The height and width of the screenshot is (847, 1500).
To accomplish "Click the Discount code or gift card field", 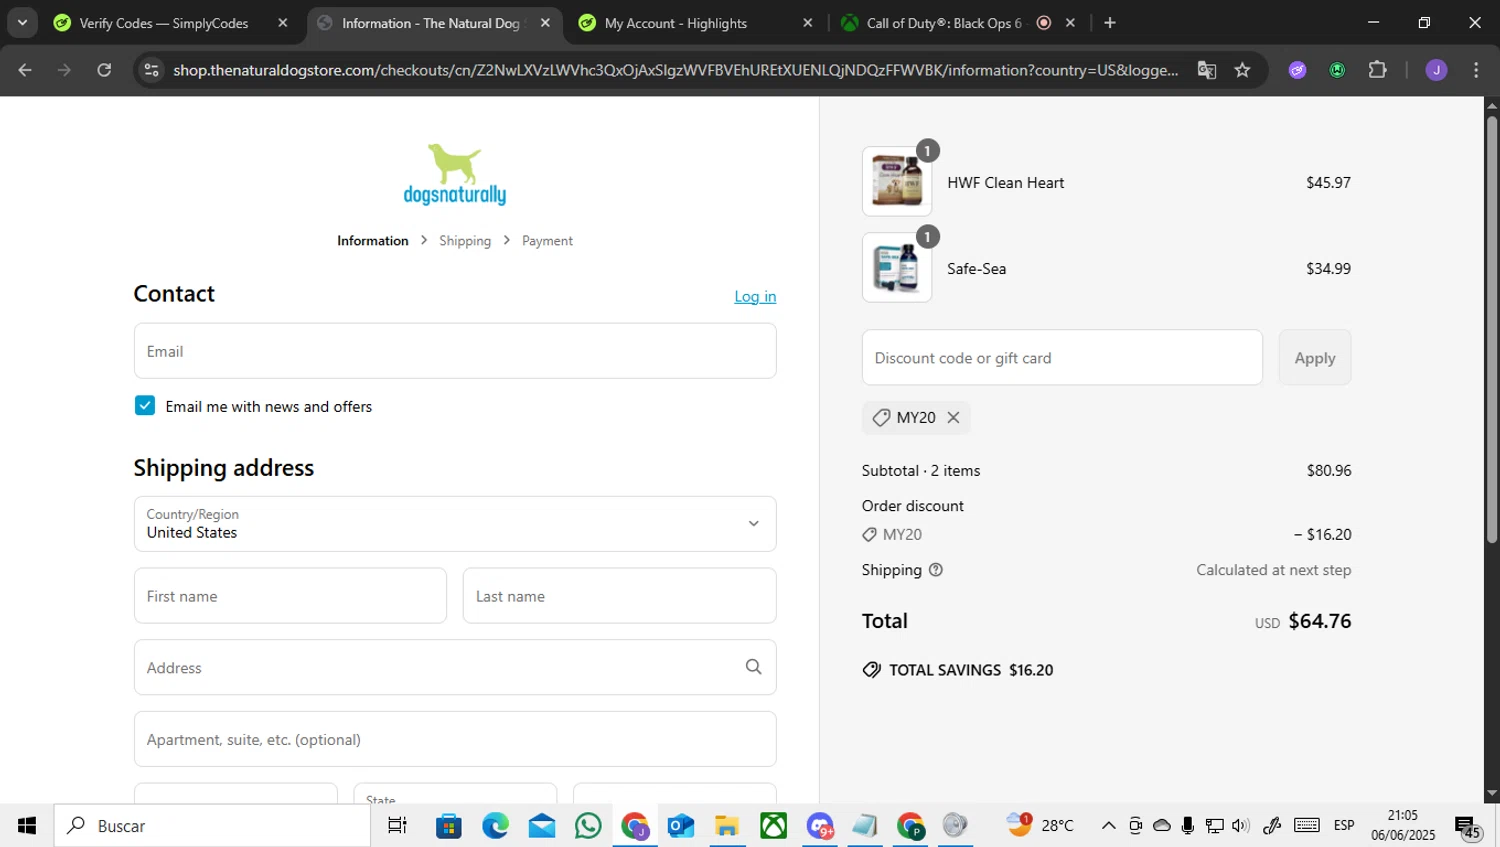I will (1062, 357).
